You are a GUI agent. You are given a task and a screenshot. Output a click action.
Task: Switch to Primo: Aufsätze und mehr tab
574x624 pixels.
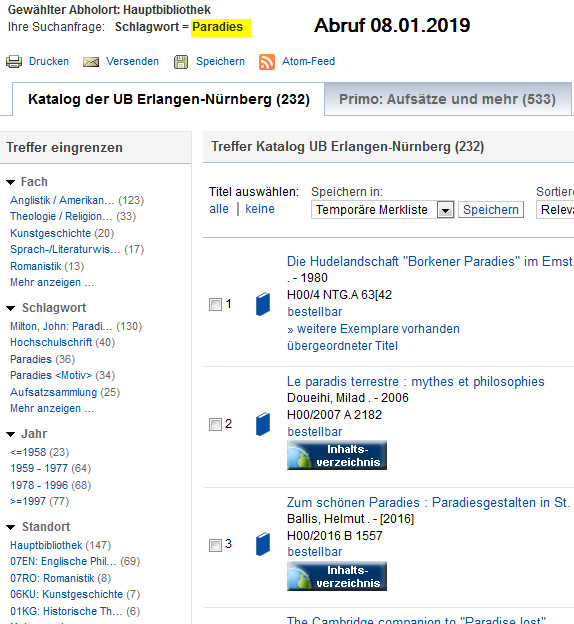click(447, 99)
